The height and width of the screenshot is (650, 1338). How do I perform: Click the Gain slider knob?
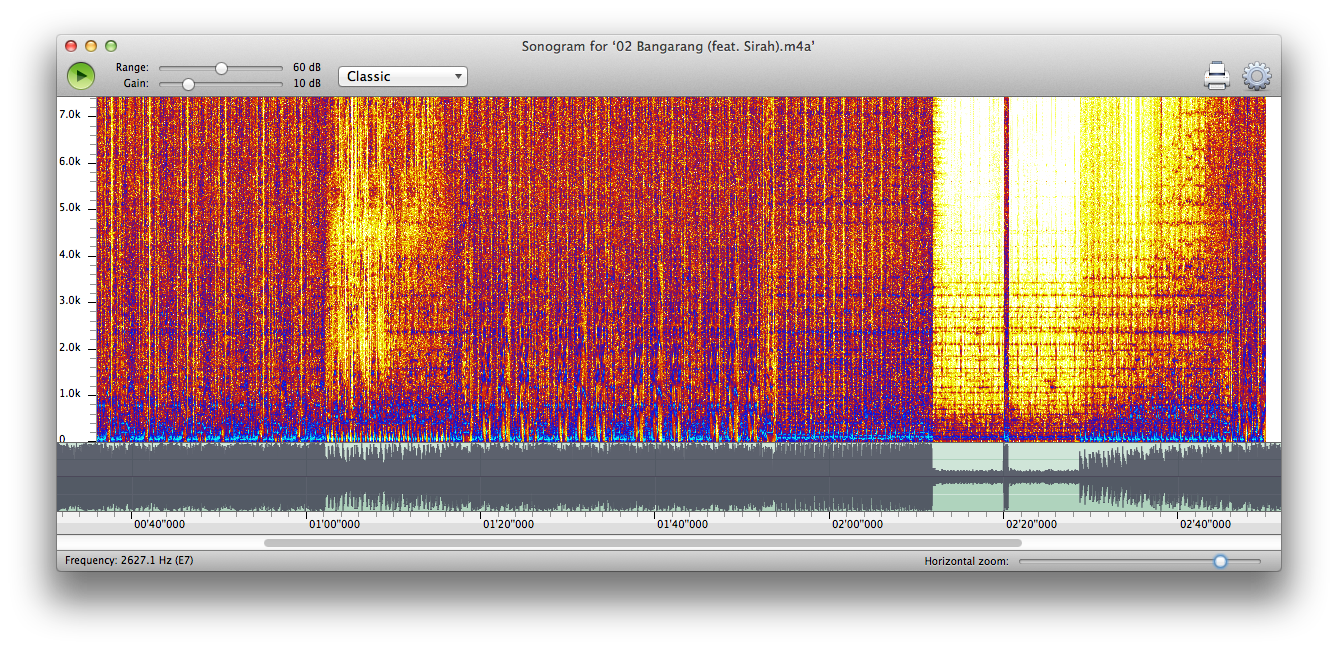(188, 84)
